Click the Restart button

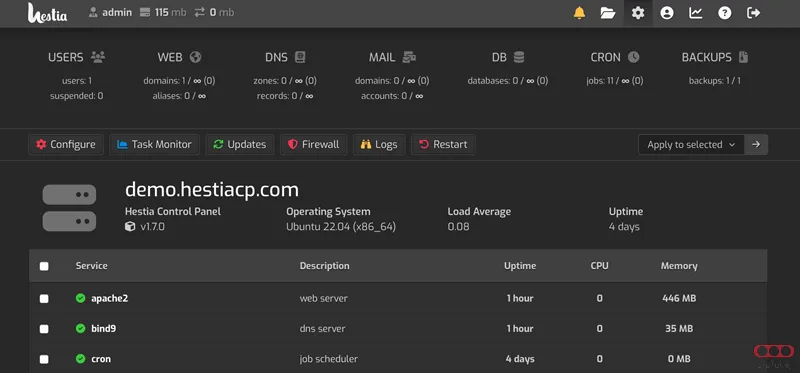(x=443, y=144)
